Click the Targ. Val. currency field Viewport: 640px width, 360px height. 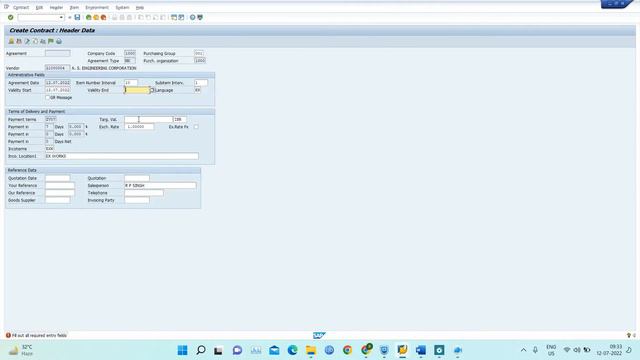pyautogui.click(x=180, y=120)
